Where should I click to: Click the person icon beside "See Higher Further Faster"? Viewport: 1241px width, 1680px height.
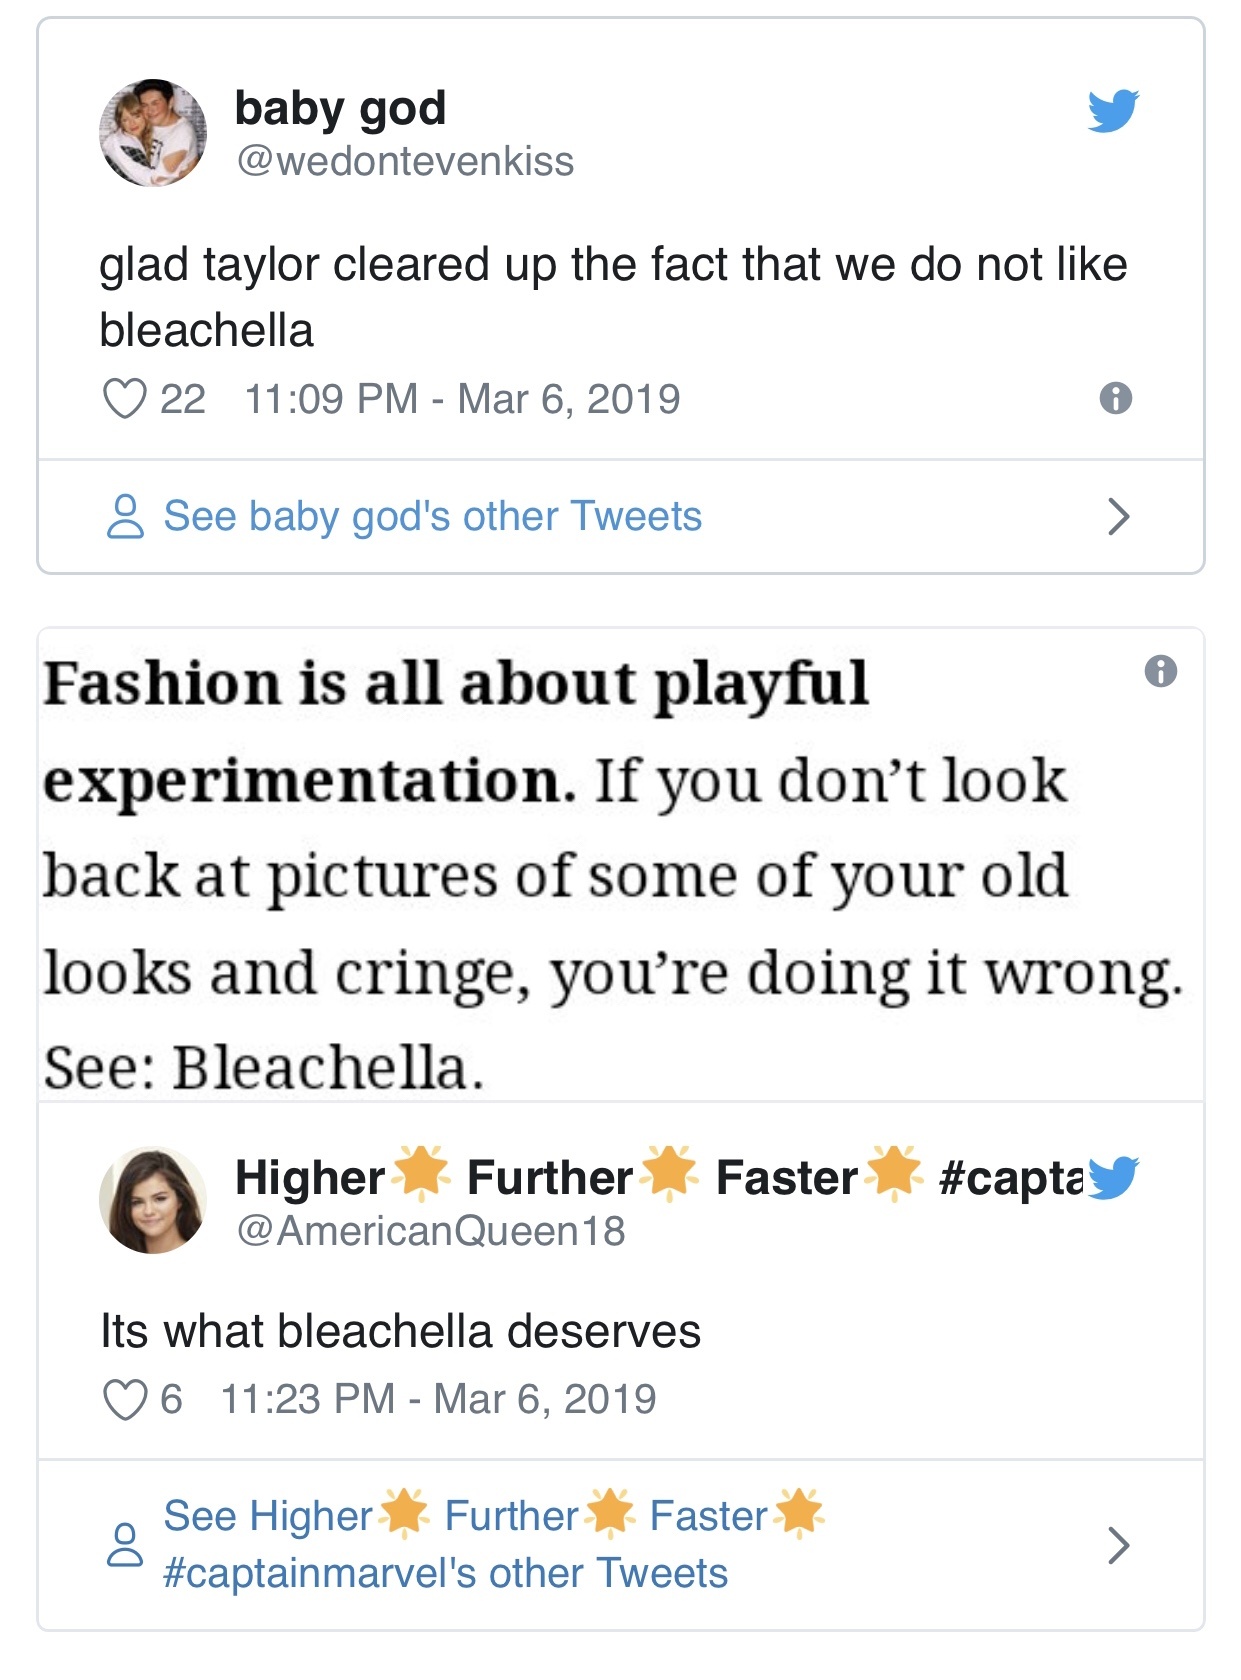click(125, 1545)
